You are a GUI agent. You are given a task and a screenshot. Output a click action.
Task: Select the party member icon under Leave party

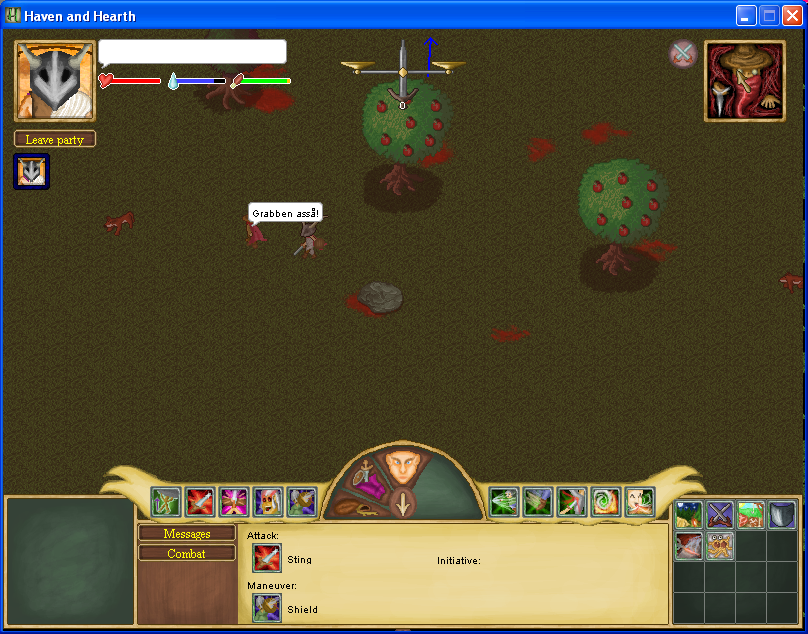pos(31,172)
